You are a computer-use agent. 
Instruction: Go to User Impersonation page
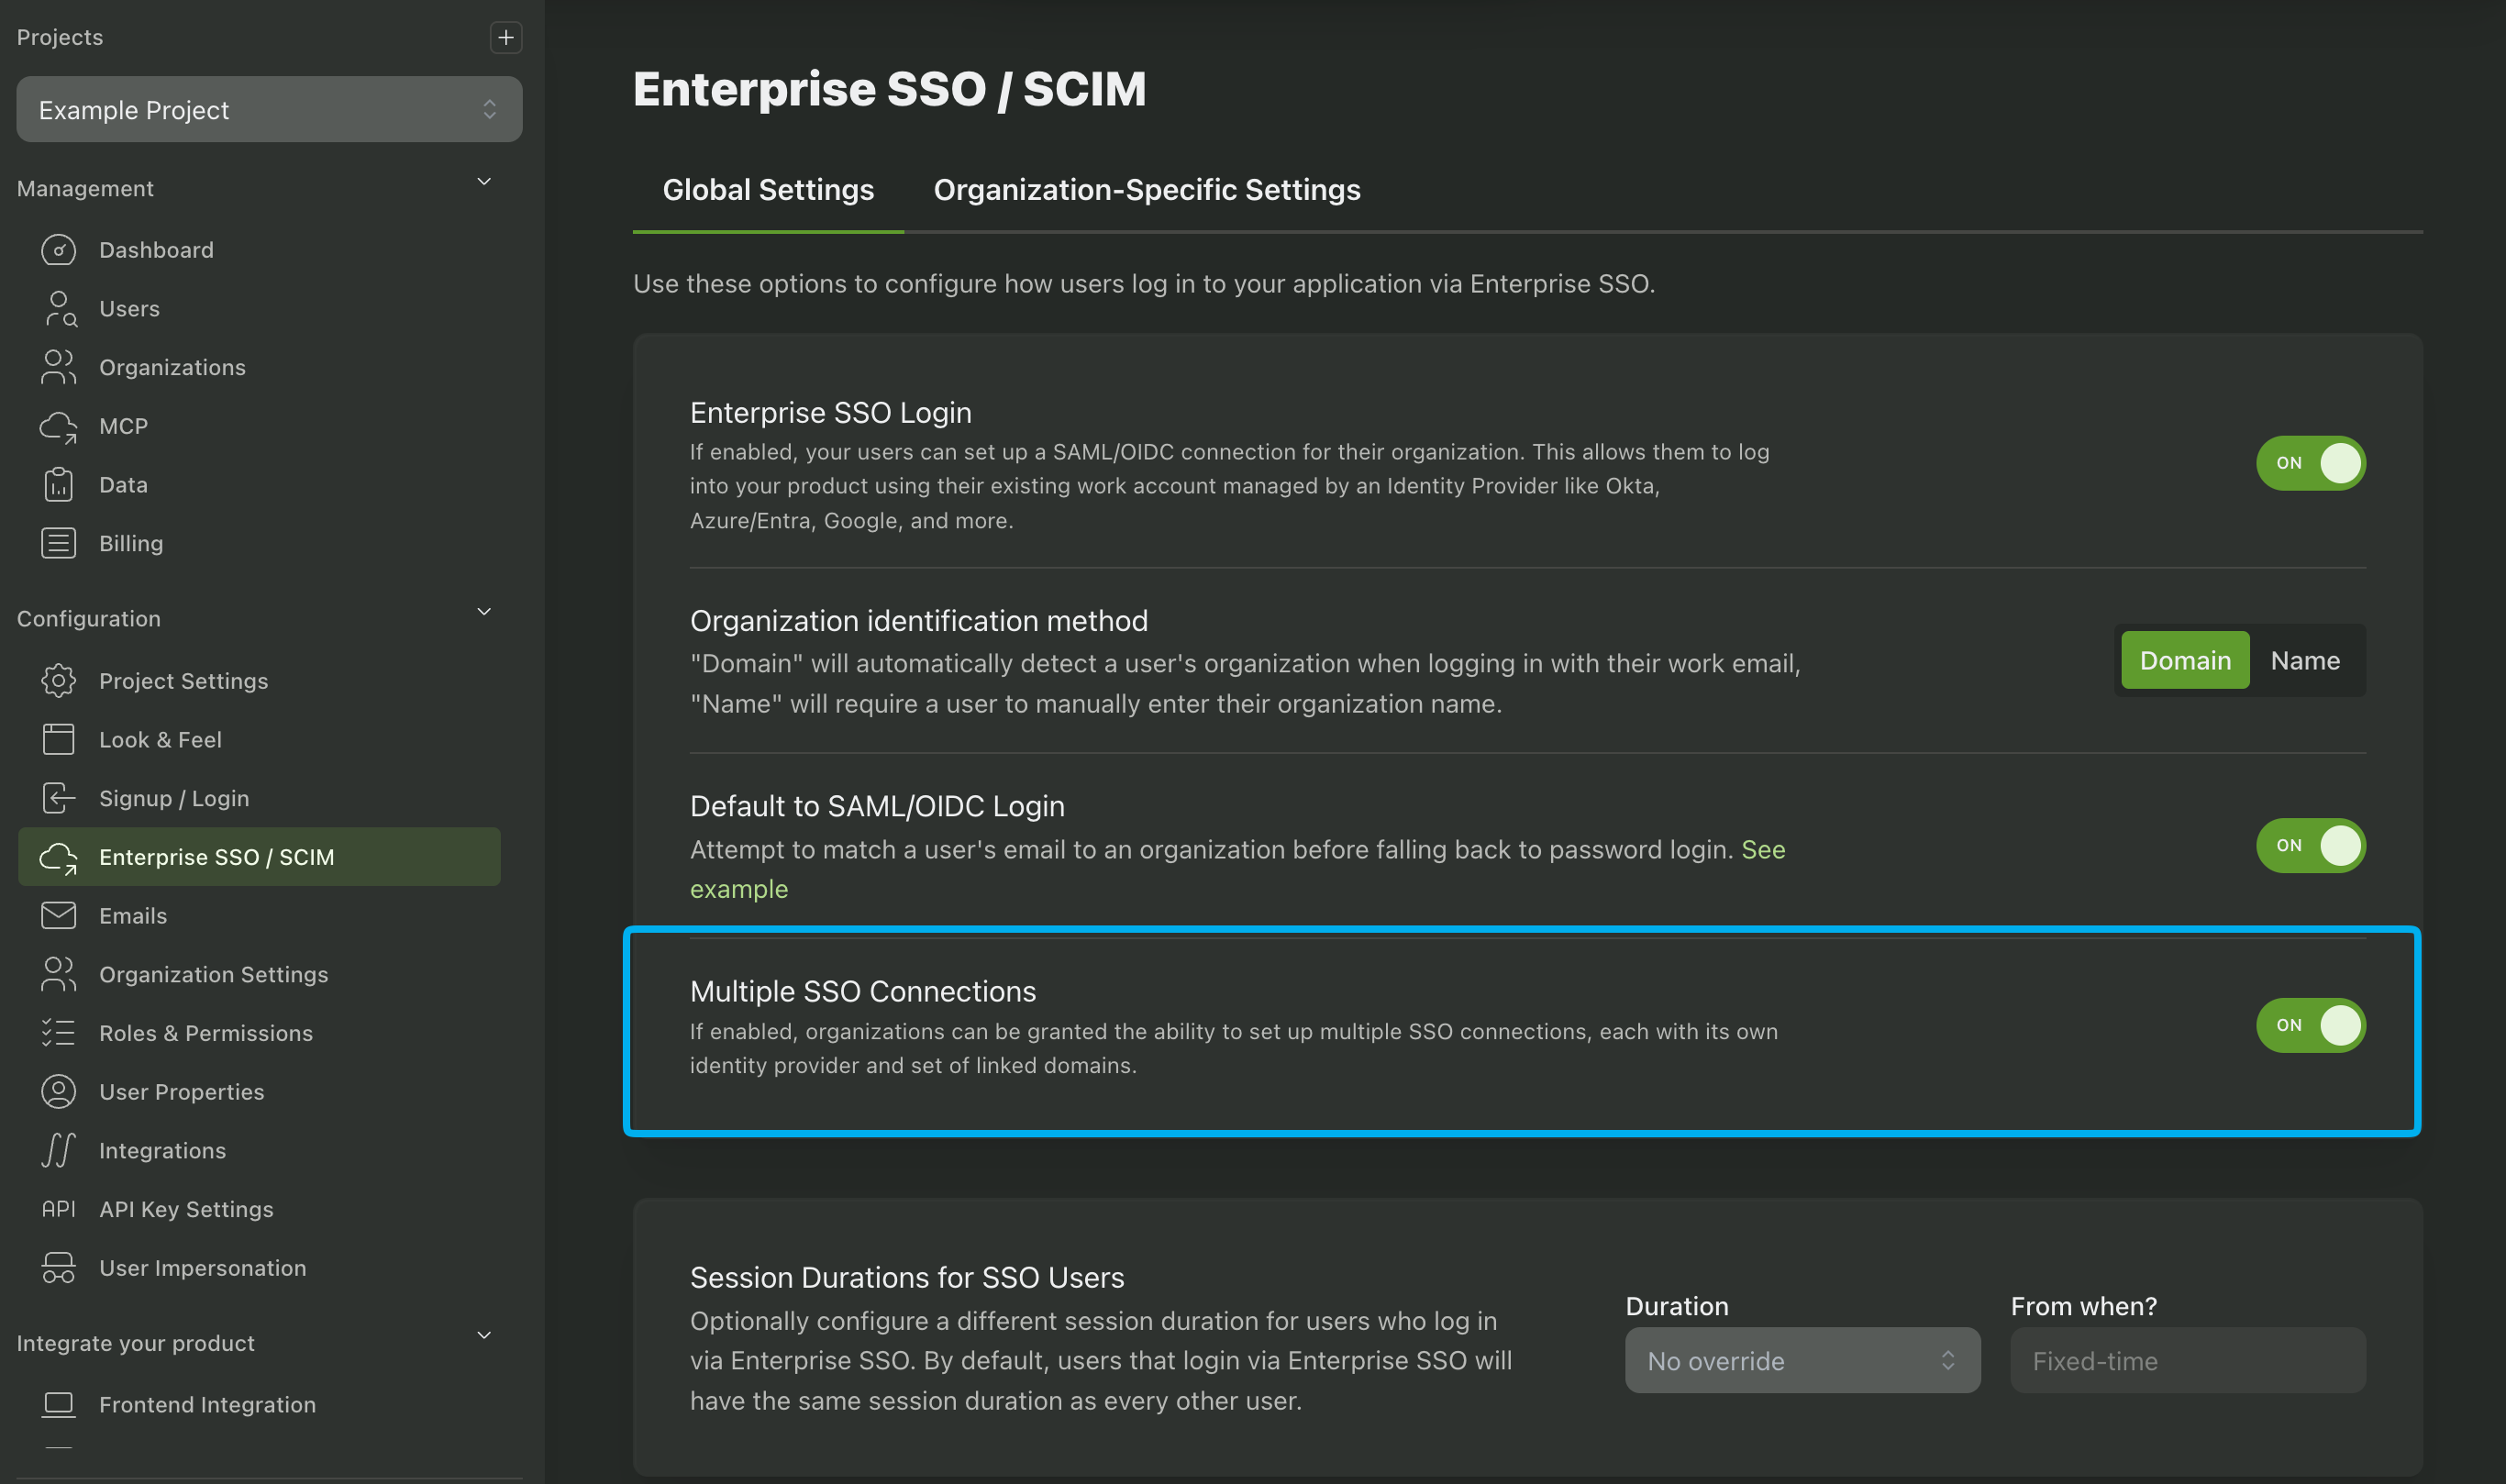pos(202,1268)
